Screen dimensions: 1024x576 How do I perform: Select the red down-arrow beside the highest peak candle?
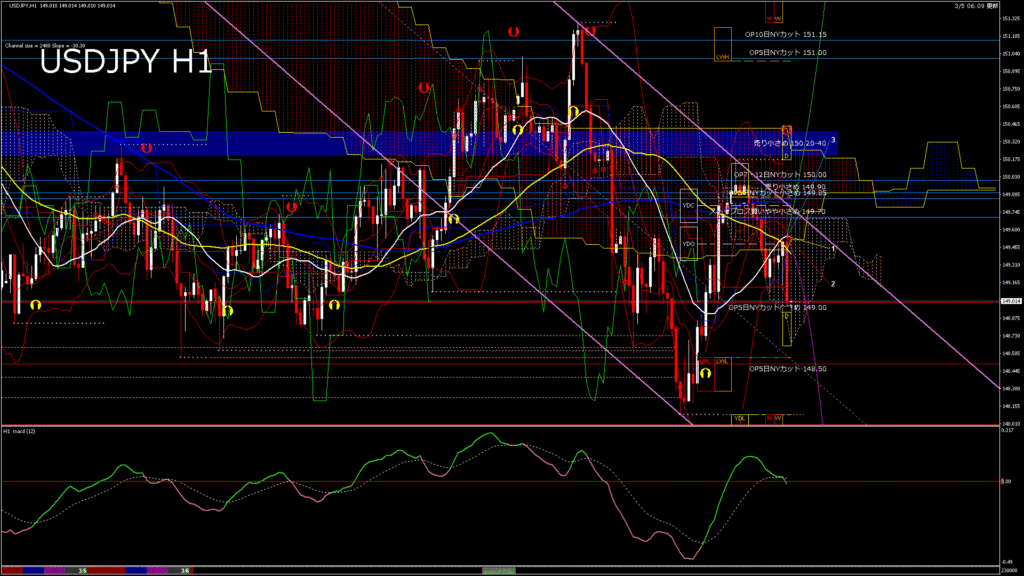590,31
